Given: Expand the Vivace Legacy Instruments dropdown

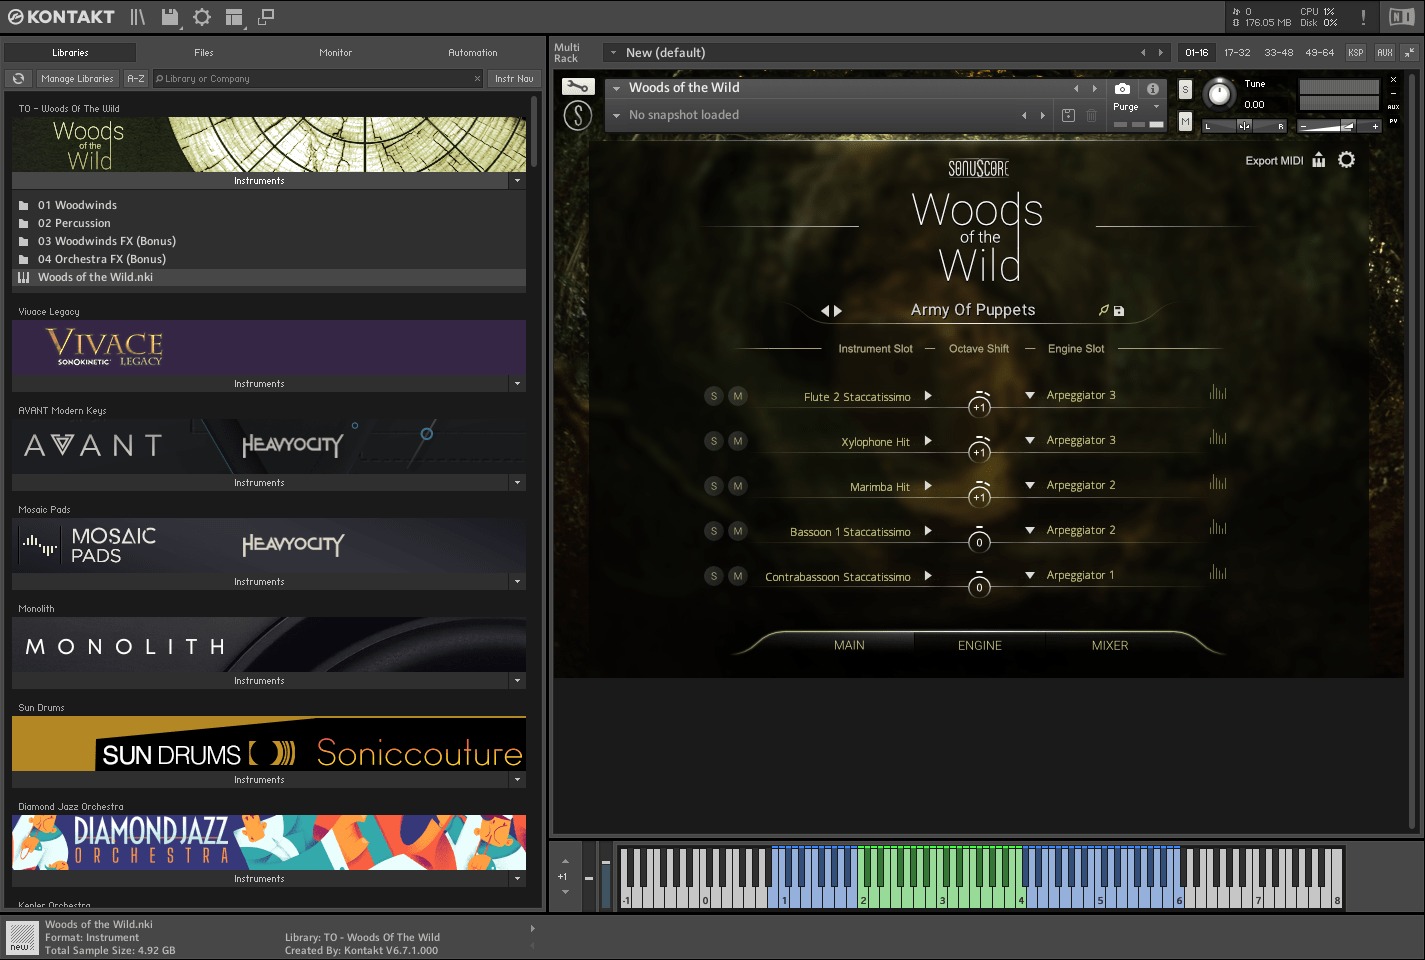Looking at the screenshot, I should [x=517, y=384].
